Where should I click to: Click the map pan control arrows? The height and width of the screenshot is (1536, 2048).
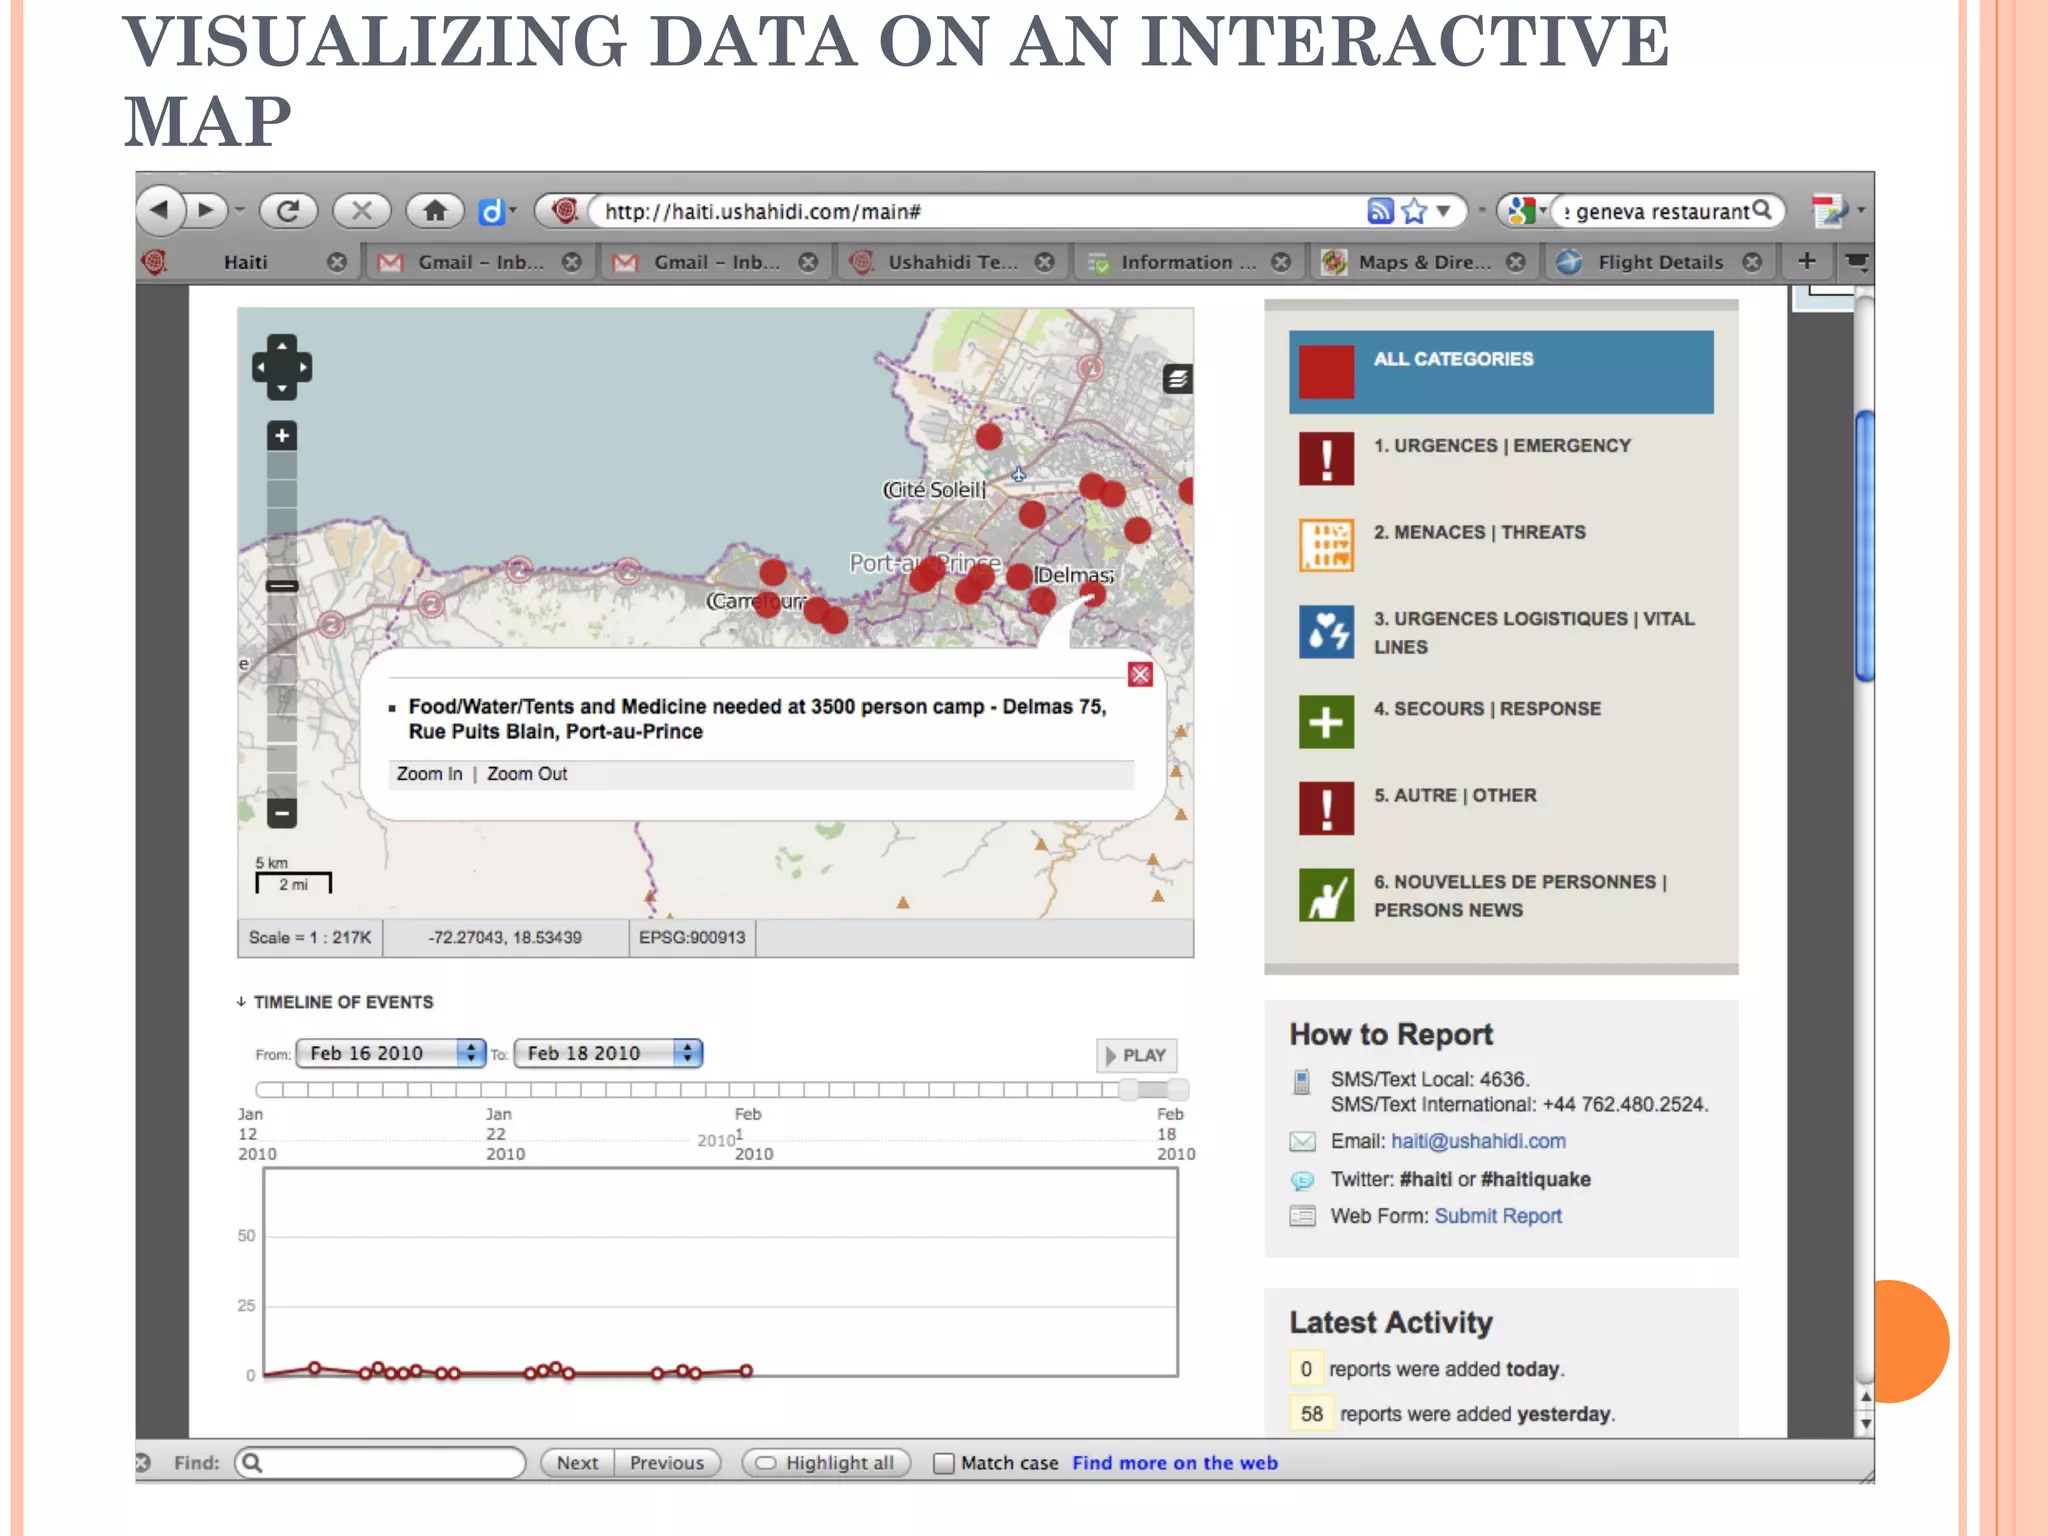tap(282, 367)
